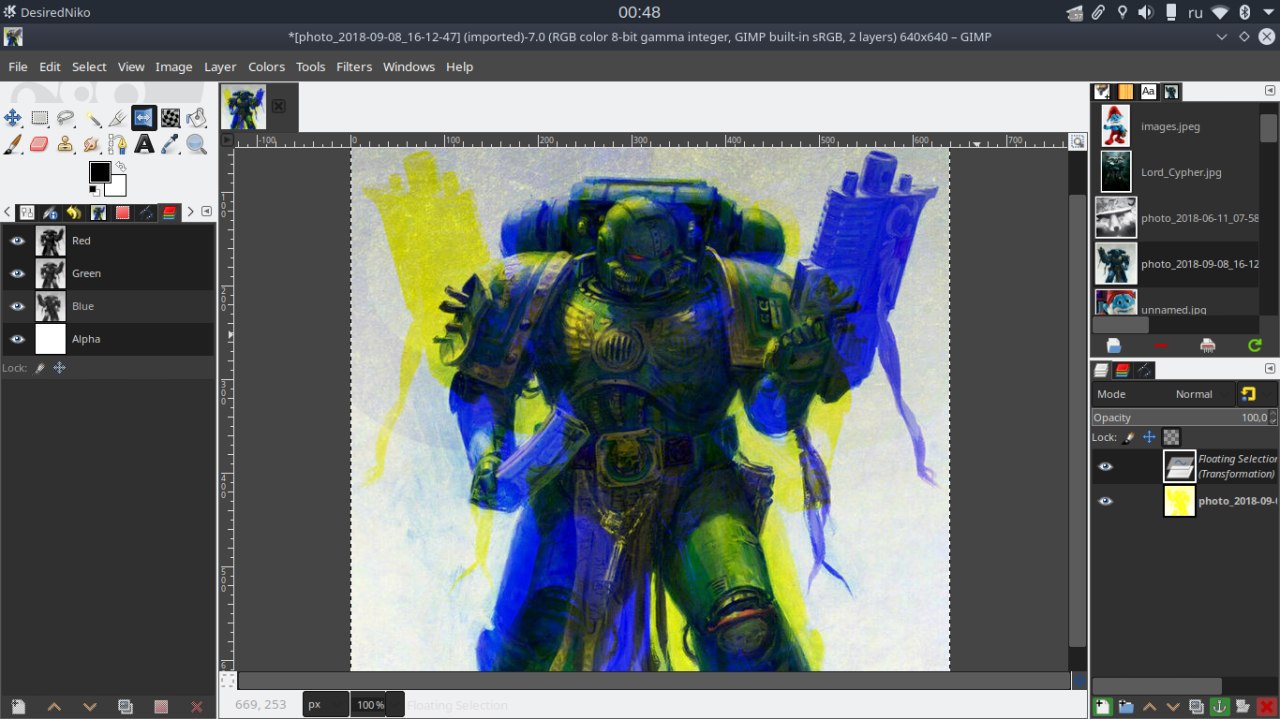Open the left dock tab configuration menu
Screen dimensions: 1280x719
[x=207, y=212]
